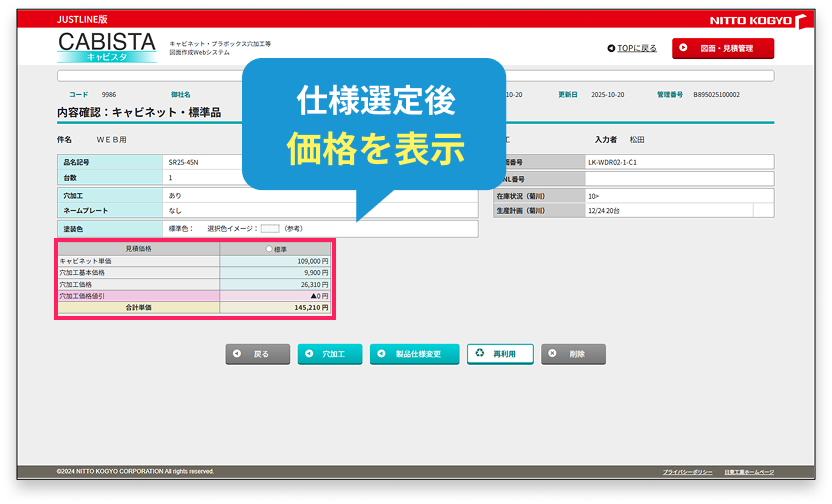832x504 pixels.
Task: Click the NITTO KOGYO logo
Action: (758, 21)
